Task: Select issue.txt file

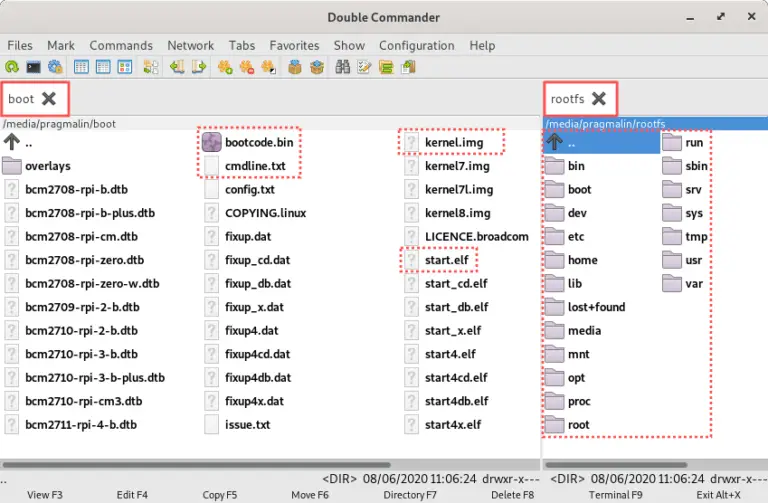Action: (247, 424)
